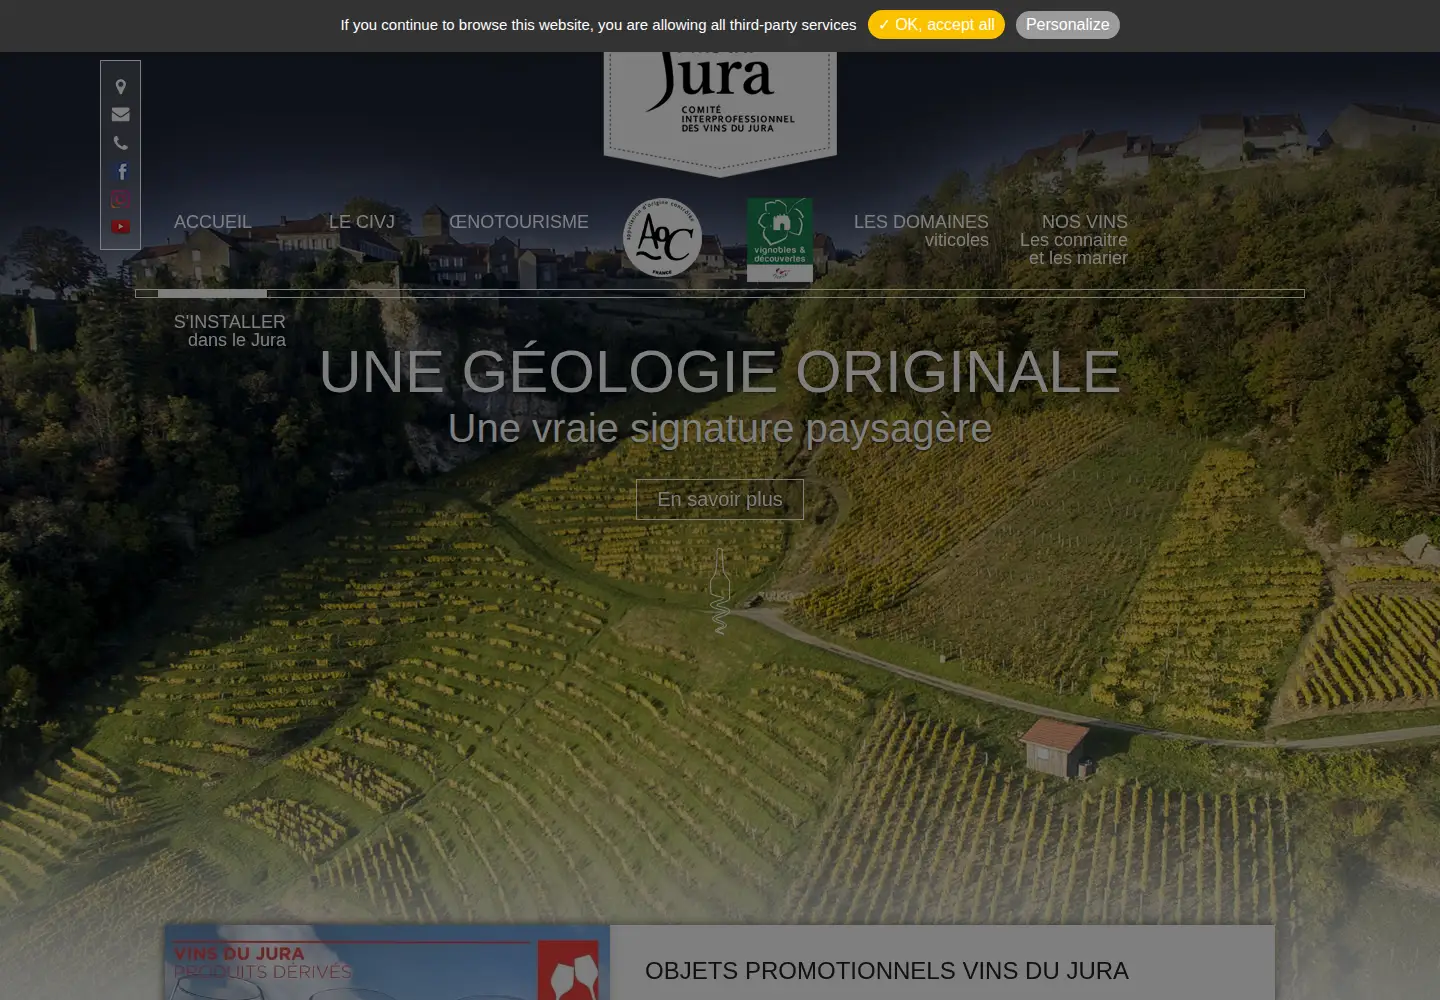Open S'INSTALLER dans le Jura menu

[230, 331]
